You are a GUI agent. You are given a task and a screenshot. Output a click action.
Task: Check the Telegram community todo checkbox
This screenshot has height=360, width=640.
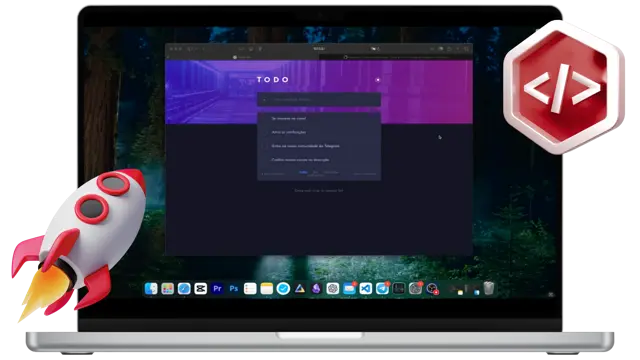(x=264, y=146)
